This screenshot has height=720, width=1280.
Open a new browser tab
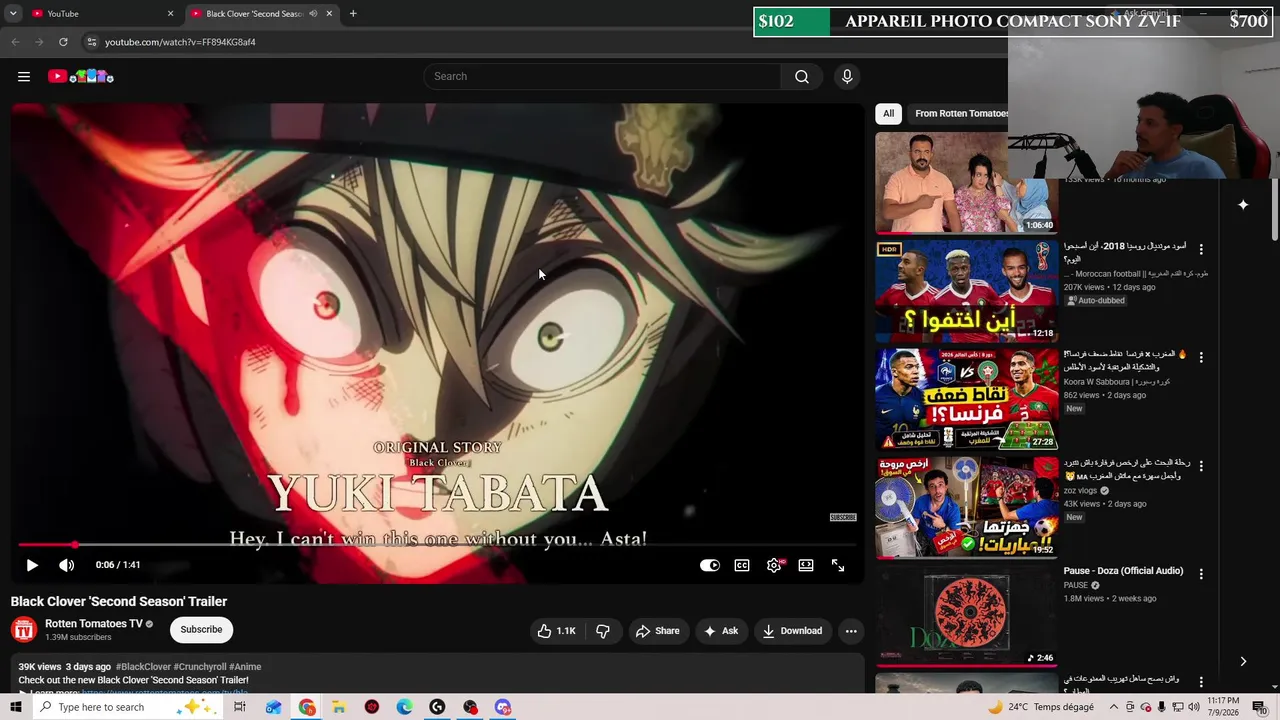pyautogui.click(x=353, y=13)
